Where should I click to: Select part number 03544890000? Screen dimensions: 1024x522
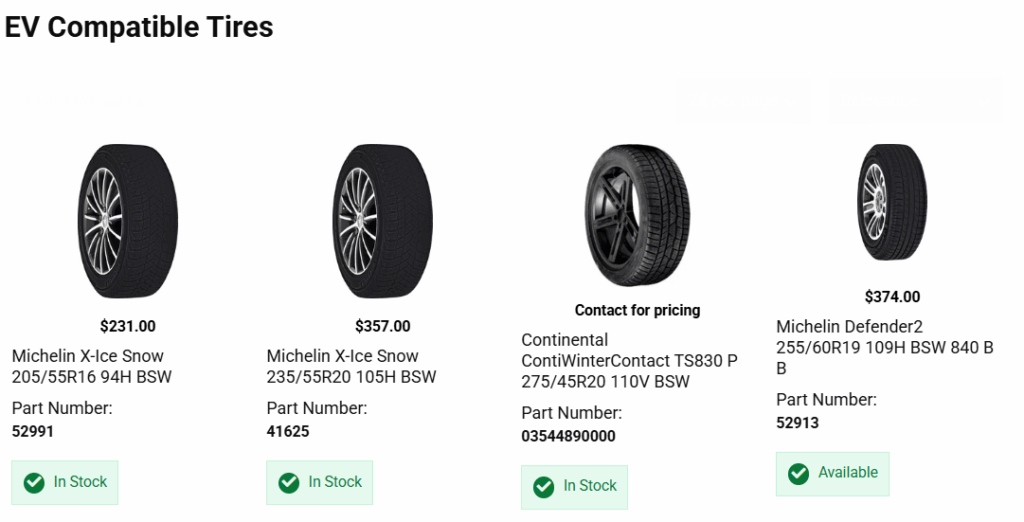tap(568, 436)
